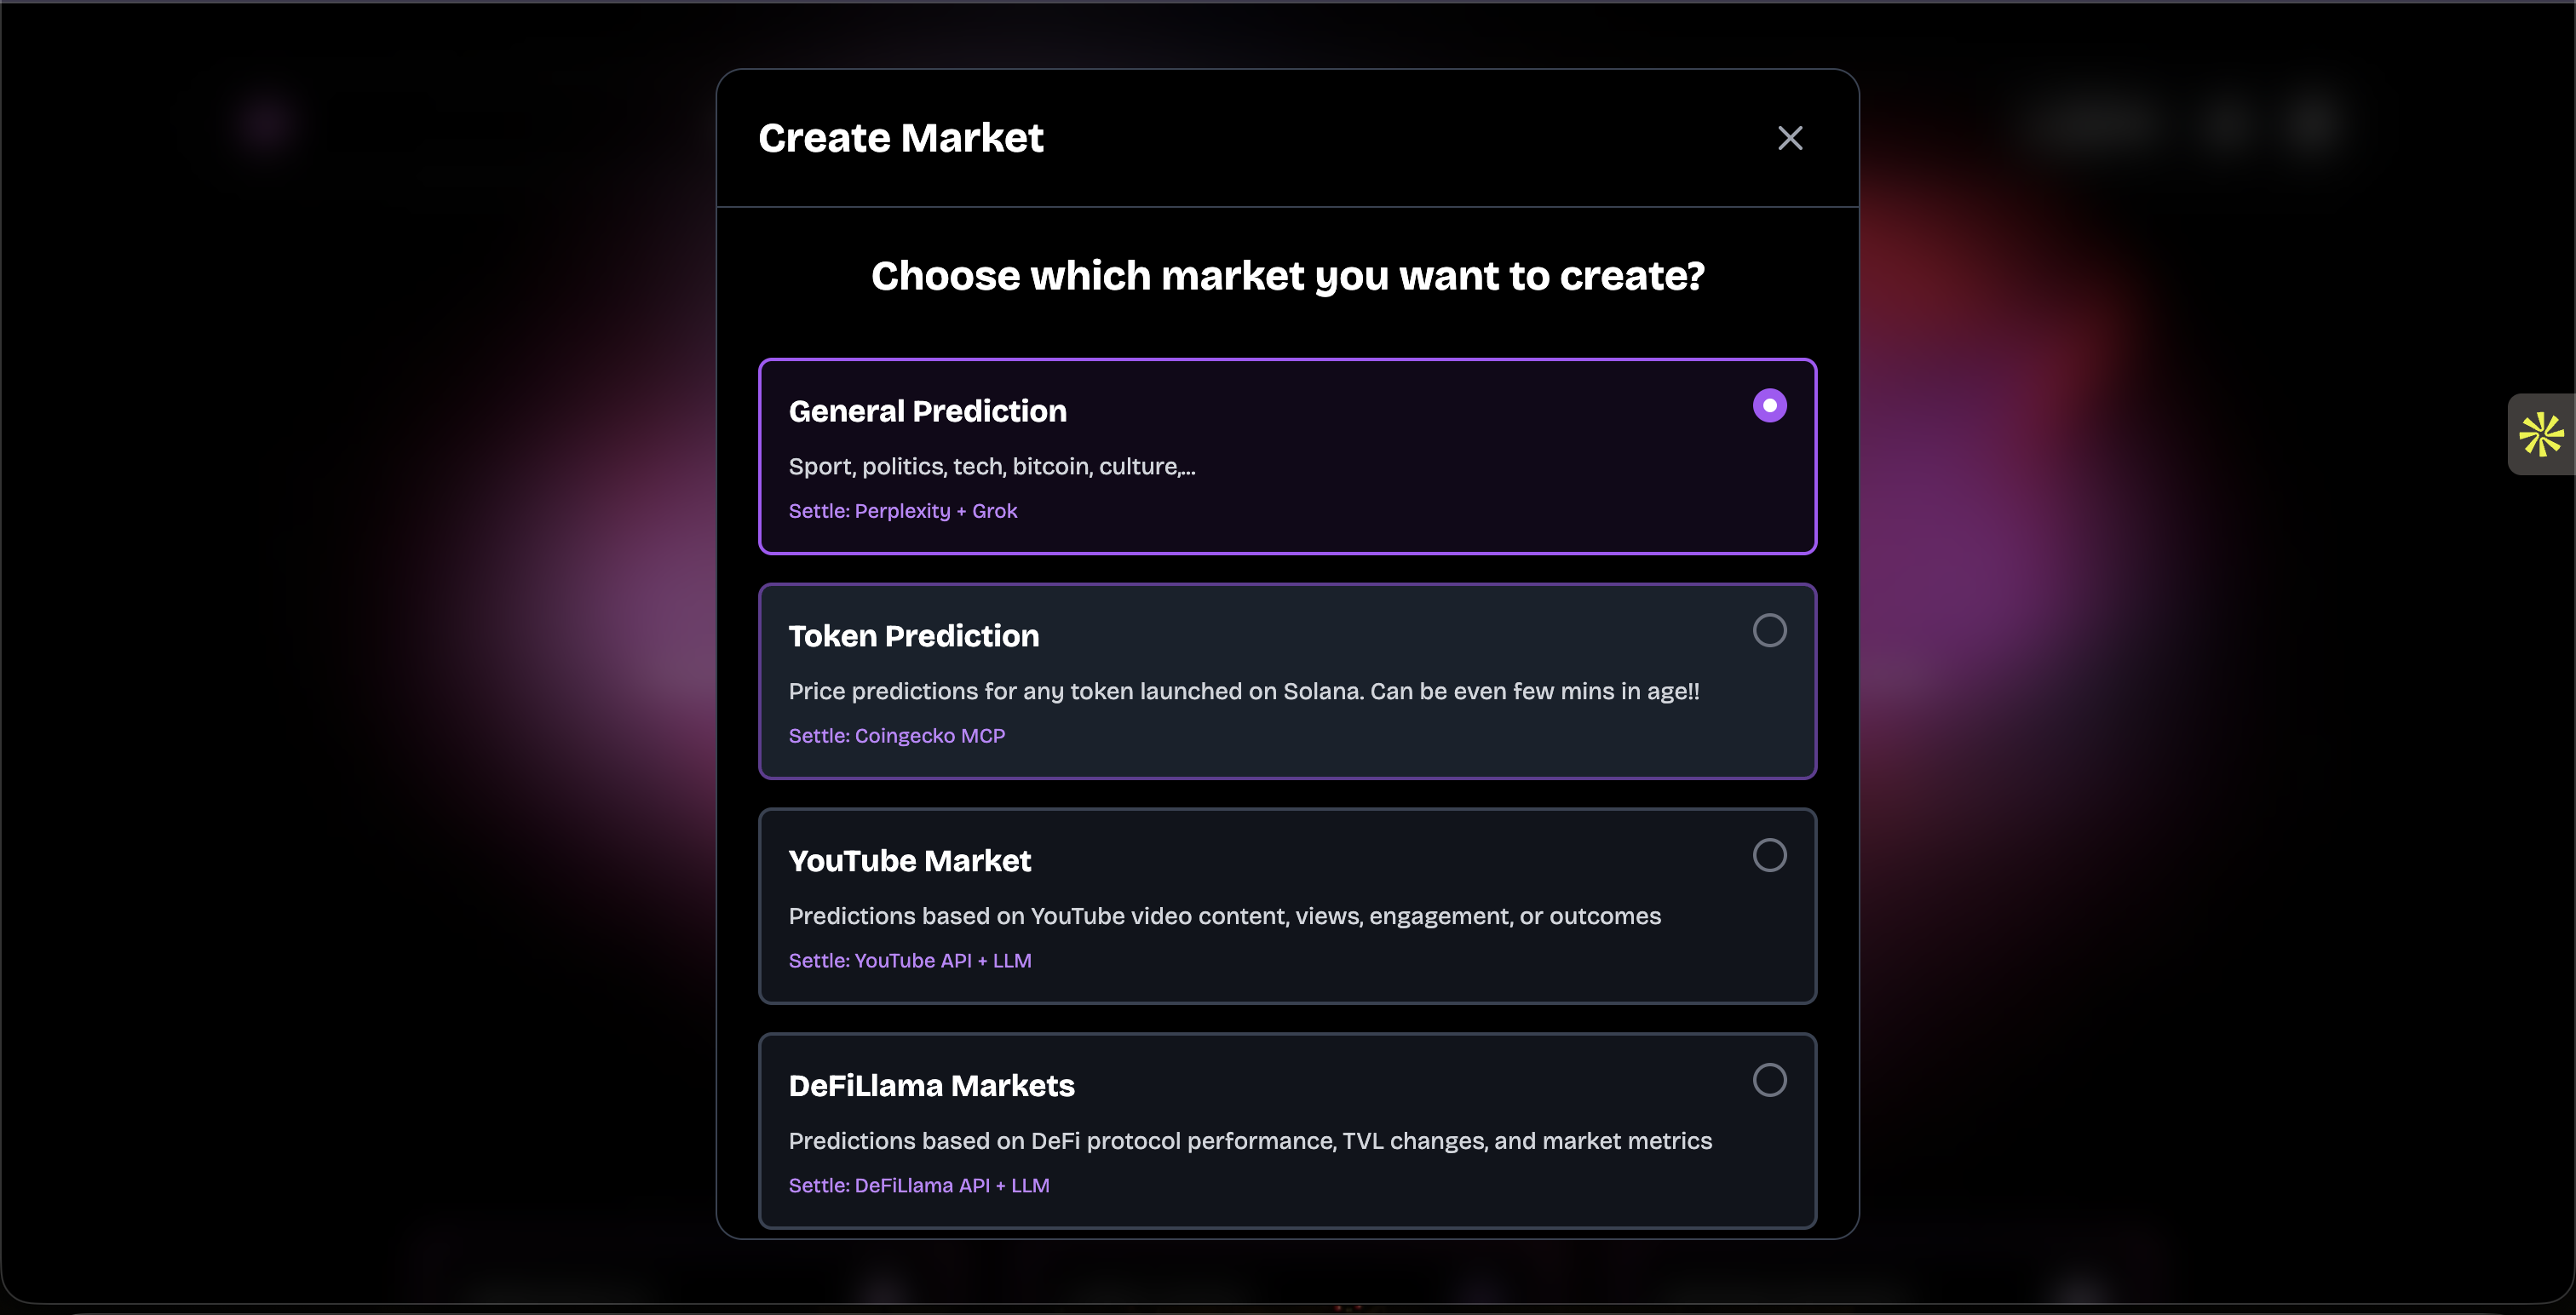Image resolution: width=2576 pixels, height=1315 pixels.
Task: Click the DeFi protocol TVL description text
Action: [x=1250, y=1141]
